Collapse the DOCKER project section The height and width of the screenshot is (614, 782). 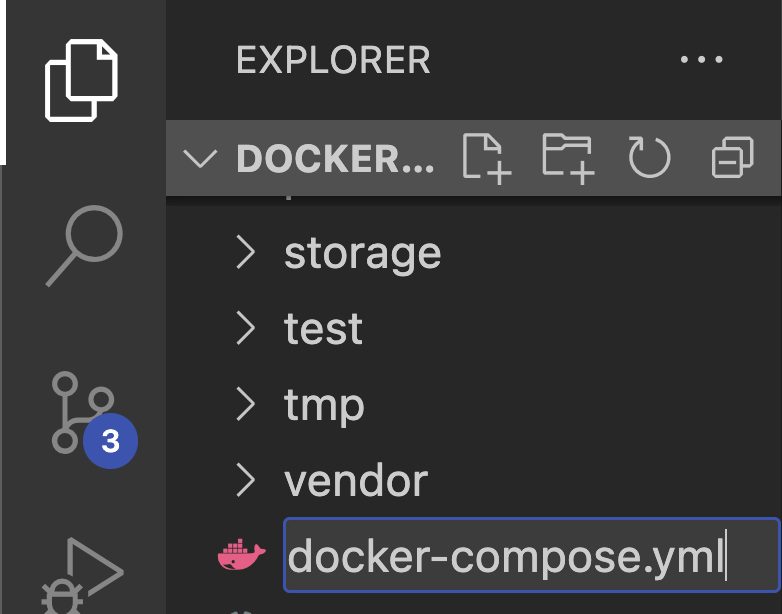click(201, 158)
